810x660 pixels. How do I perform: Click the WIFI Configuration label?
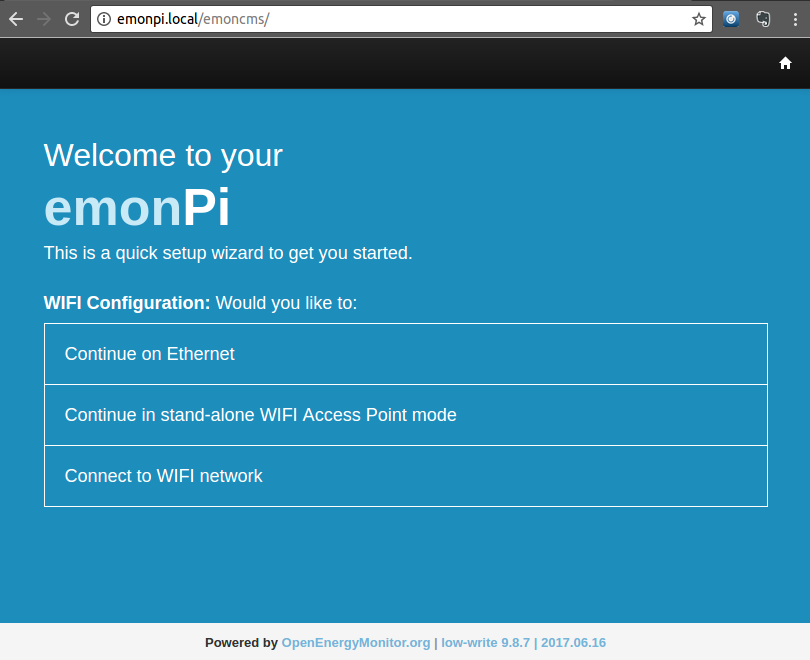click(127, 303)
